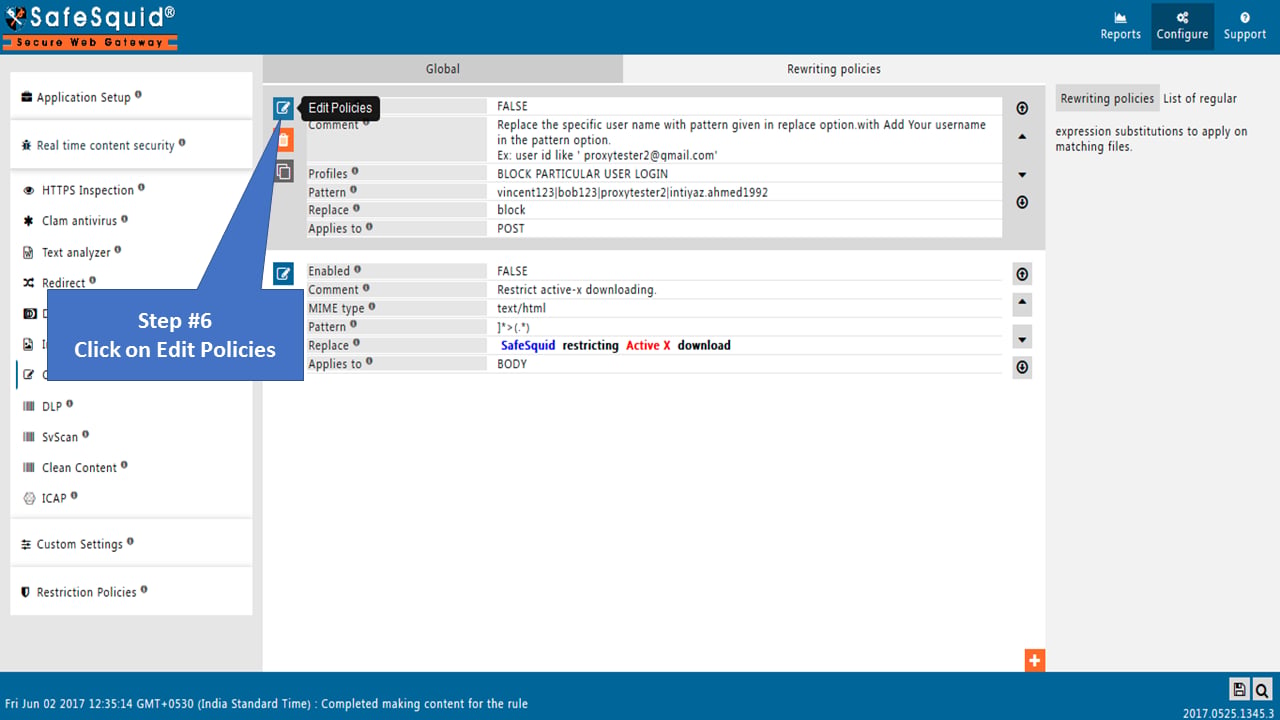Add a new rewriting policy
Screen dimensions: 1280x720
pyautogui.click(x=1034, y=660)
